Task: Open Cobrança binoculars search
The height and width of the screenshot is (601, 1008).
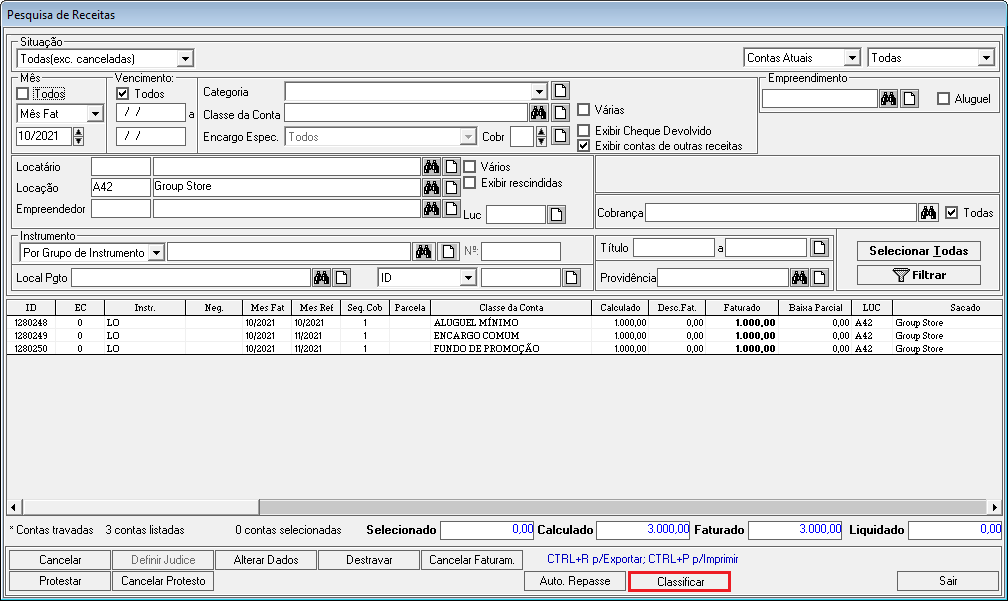Action: tap(928, 212)
